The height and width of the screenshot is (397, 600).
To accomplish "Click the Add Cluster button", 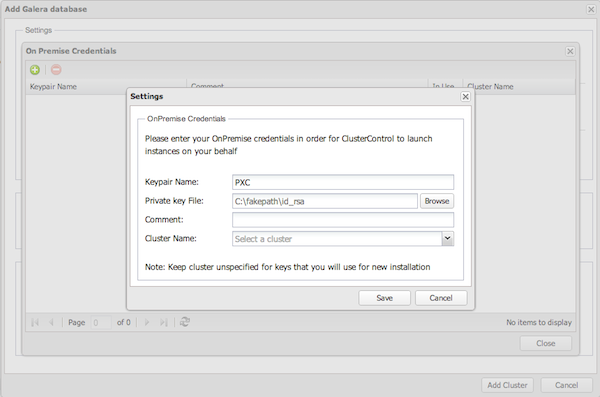I will [507, 385].
